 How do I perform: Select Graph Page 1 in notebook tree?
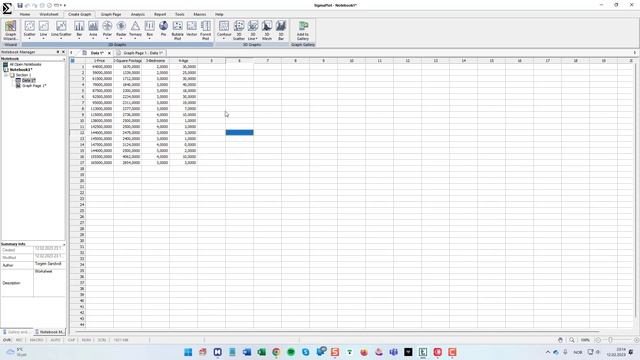pos(34,86)
